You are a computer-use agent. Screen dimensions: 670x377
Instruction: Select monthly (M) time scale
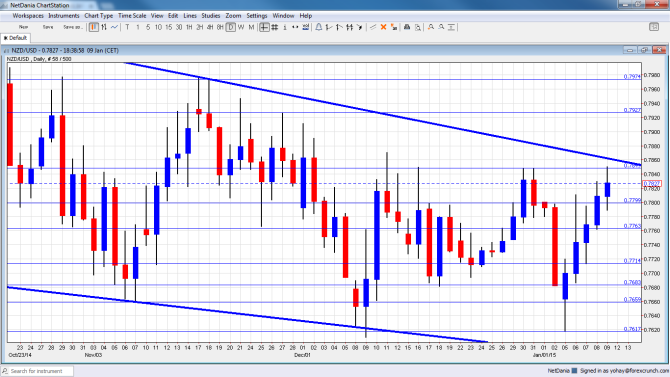pos(251,27)
